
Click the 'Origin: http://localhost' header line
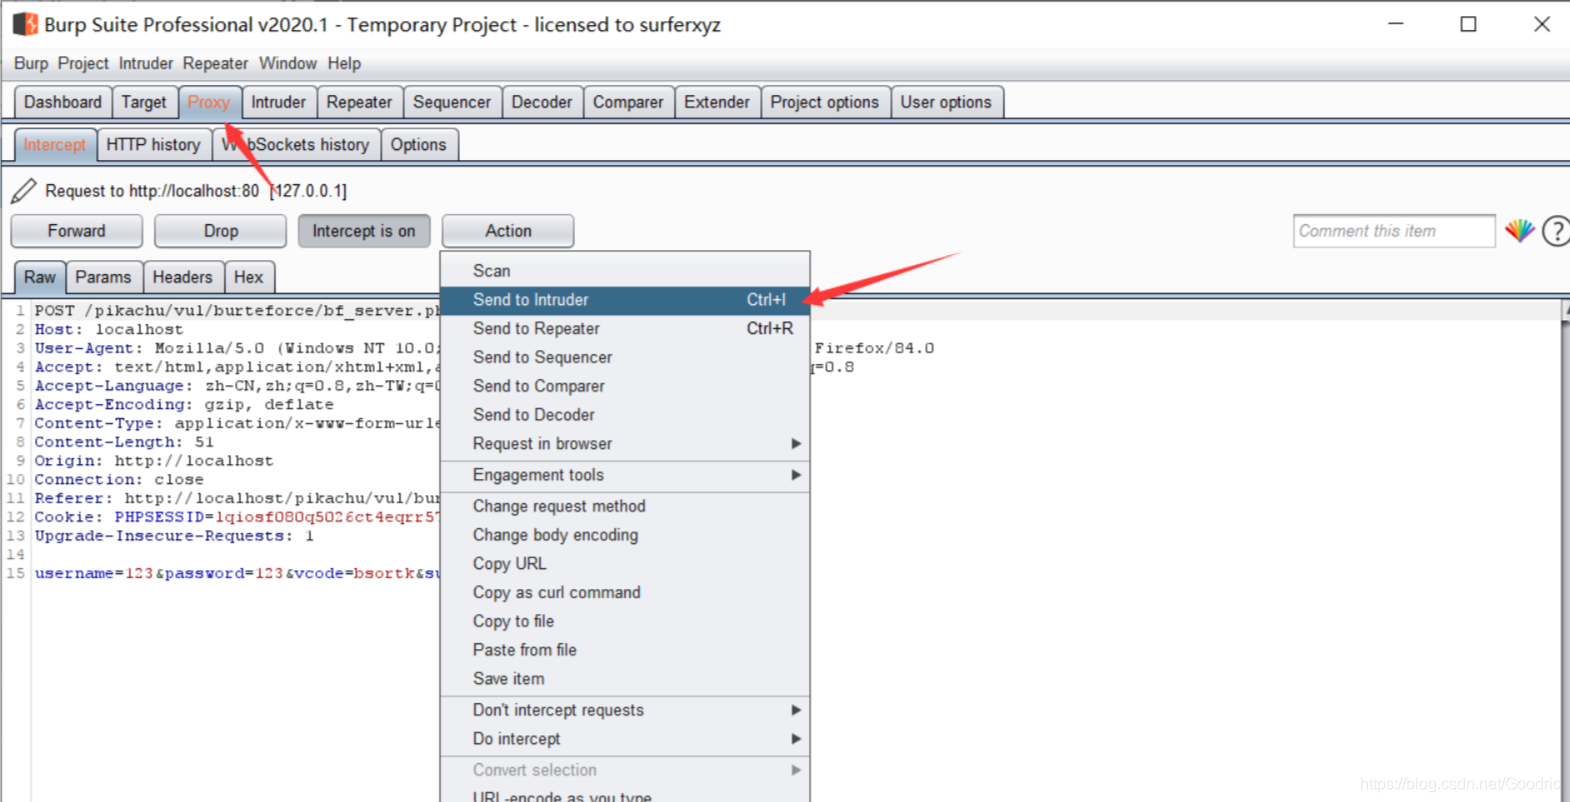(154, 461)
